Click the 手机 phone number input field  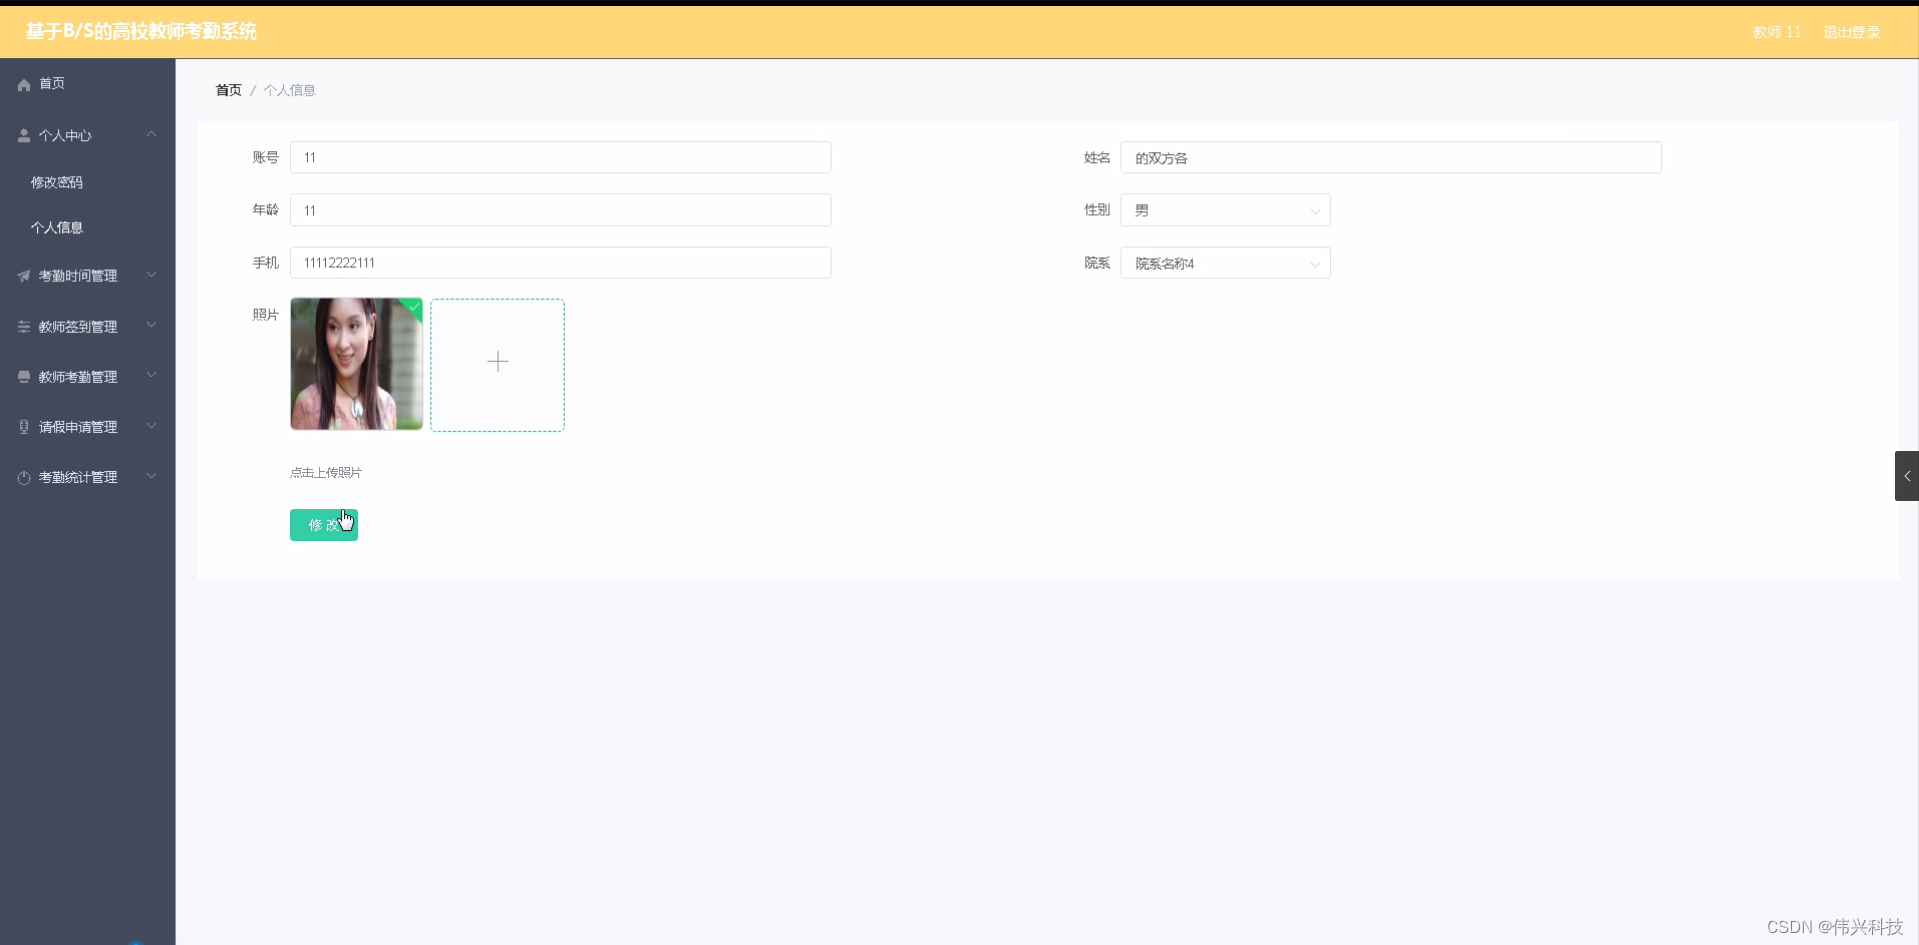pyautogui.click(x=559, y=262)
